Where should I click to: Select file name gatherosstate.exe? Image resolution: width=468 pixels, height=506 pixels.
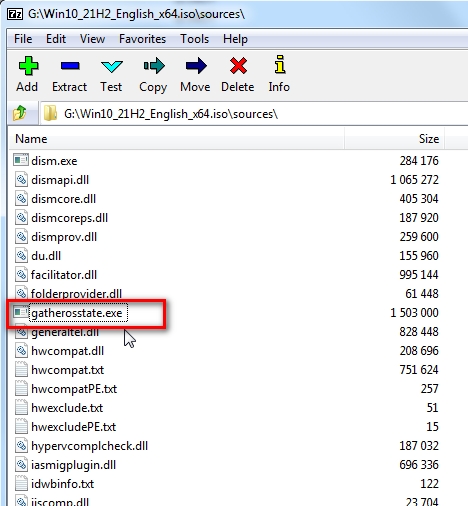(77, 313)
